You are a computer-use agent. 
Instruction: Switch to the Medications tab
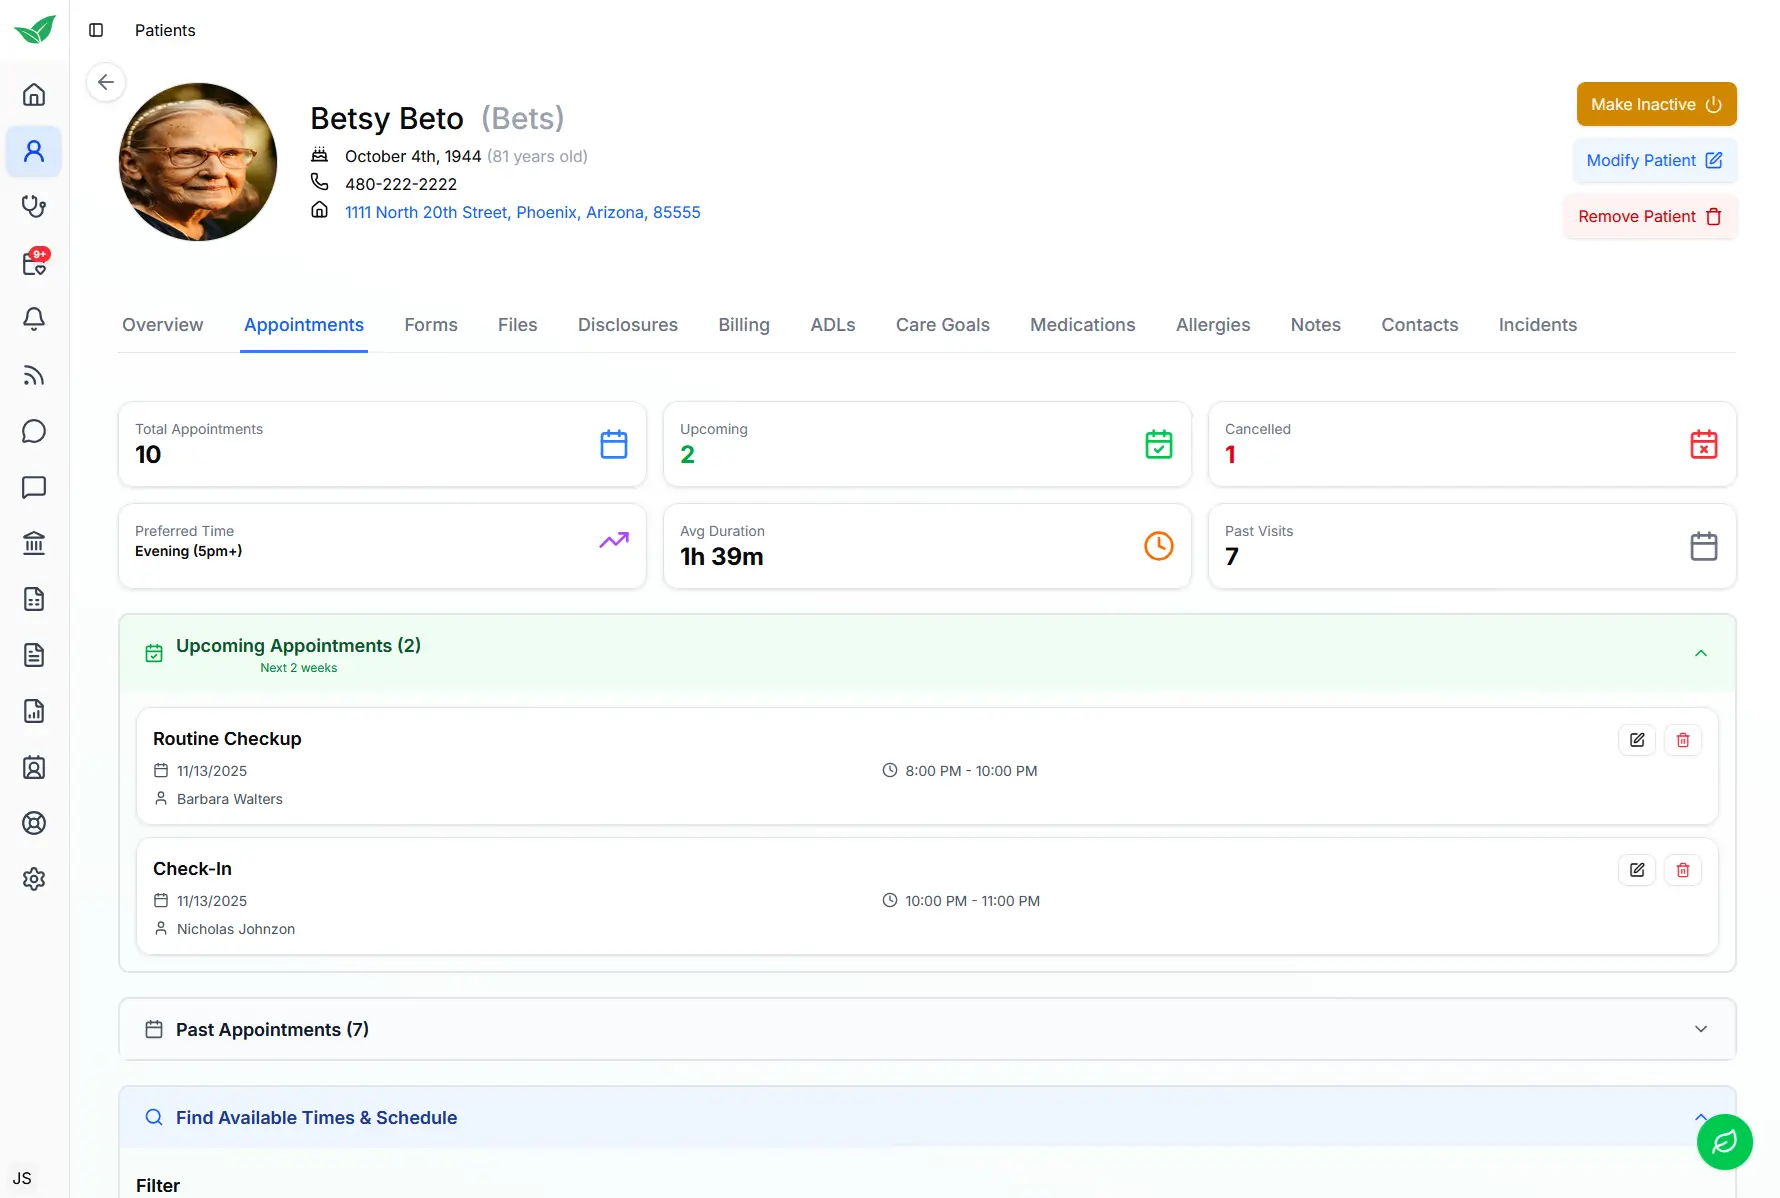pyautogui.click(x=1082, y=325)
